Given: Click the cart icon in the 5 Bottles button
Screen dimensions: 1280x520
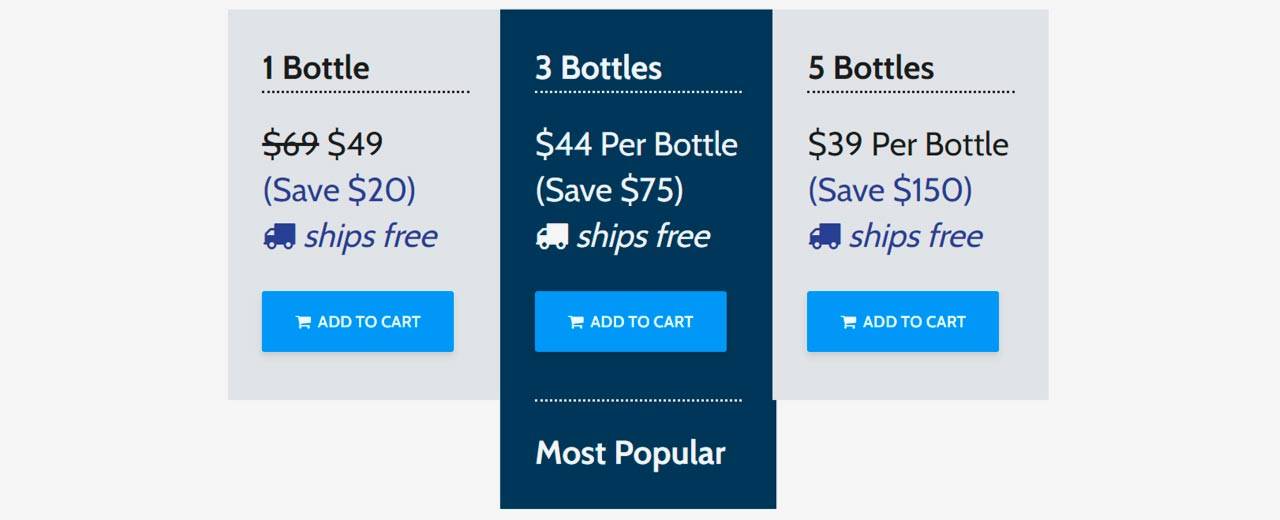Looking at the screenshot, I should (849, 322).
